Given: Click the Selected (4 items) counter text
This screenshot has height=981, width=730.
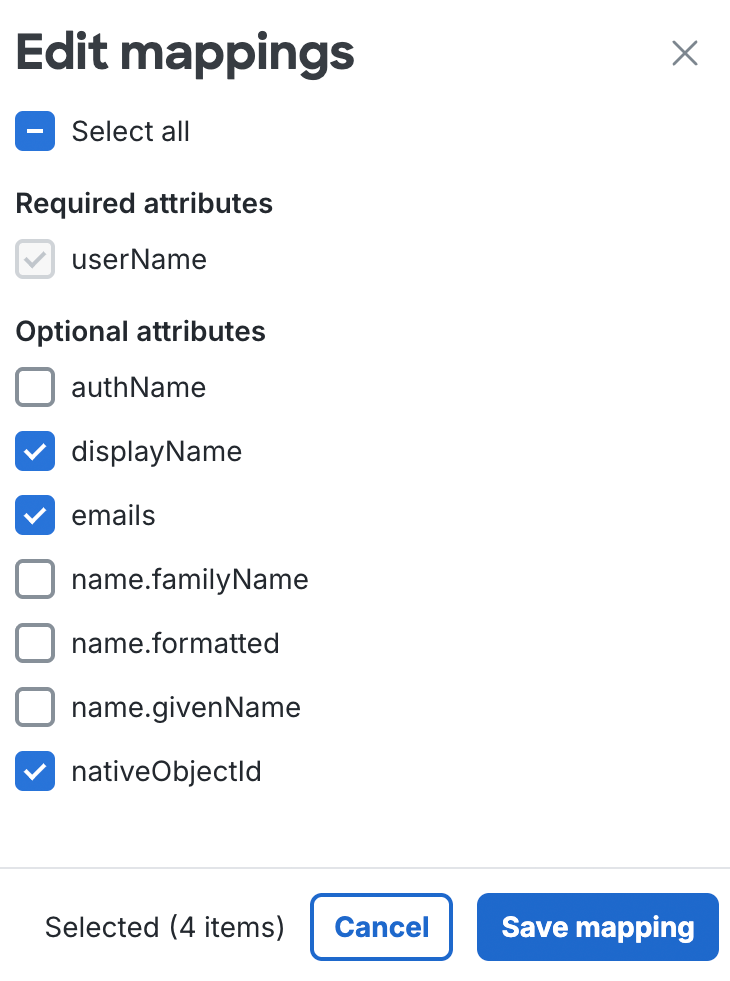Looking at the screenshot, I should (164, 927).
